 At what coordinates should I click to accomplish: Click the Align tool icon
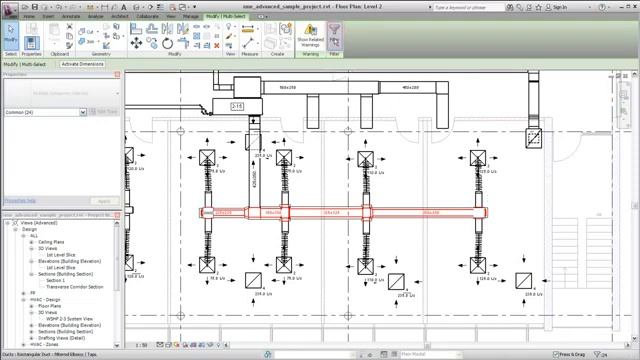click(136, 29)
